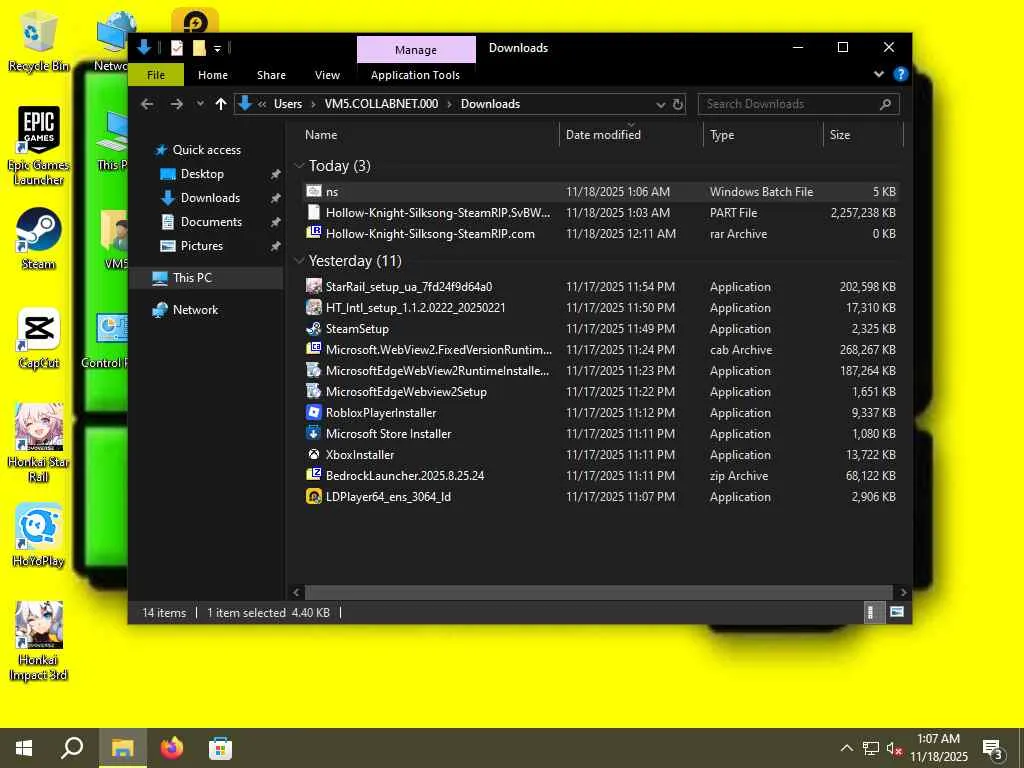The image size is (1024, 768).
Task: Select the MicrosoftEdgeWebview2Setup file
Action: click(x=600, y=392)
